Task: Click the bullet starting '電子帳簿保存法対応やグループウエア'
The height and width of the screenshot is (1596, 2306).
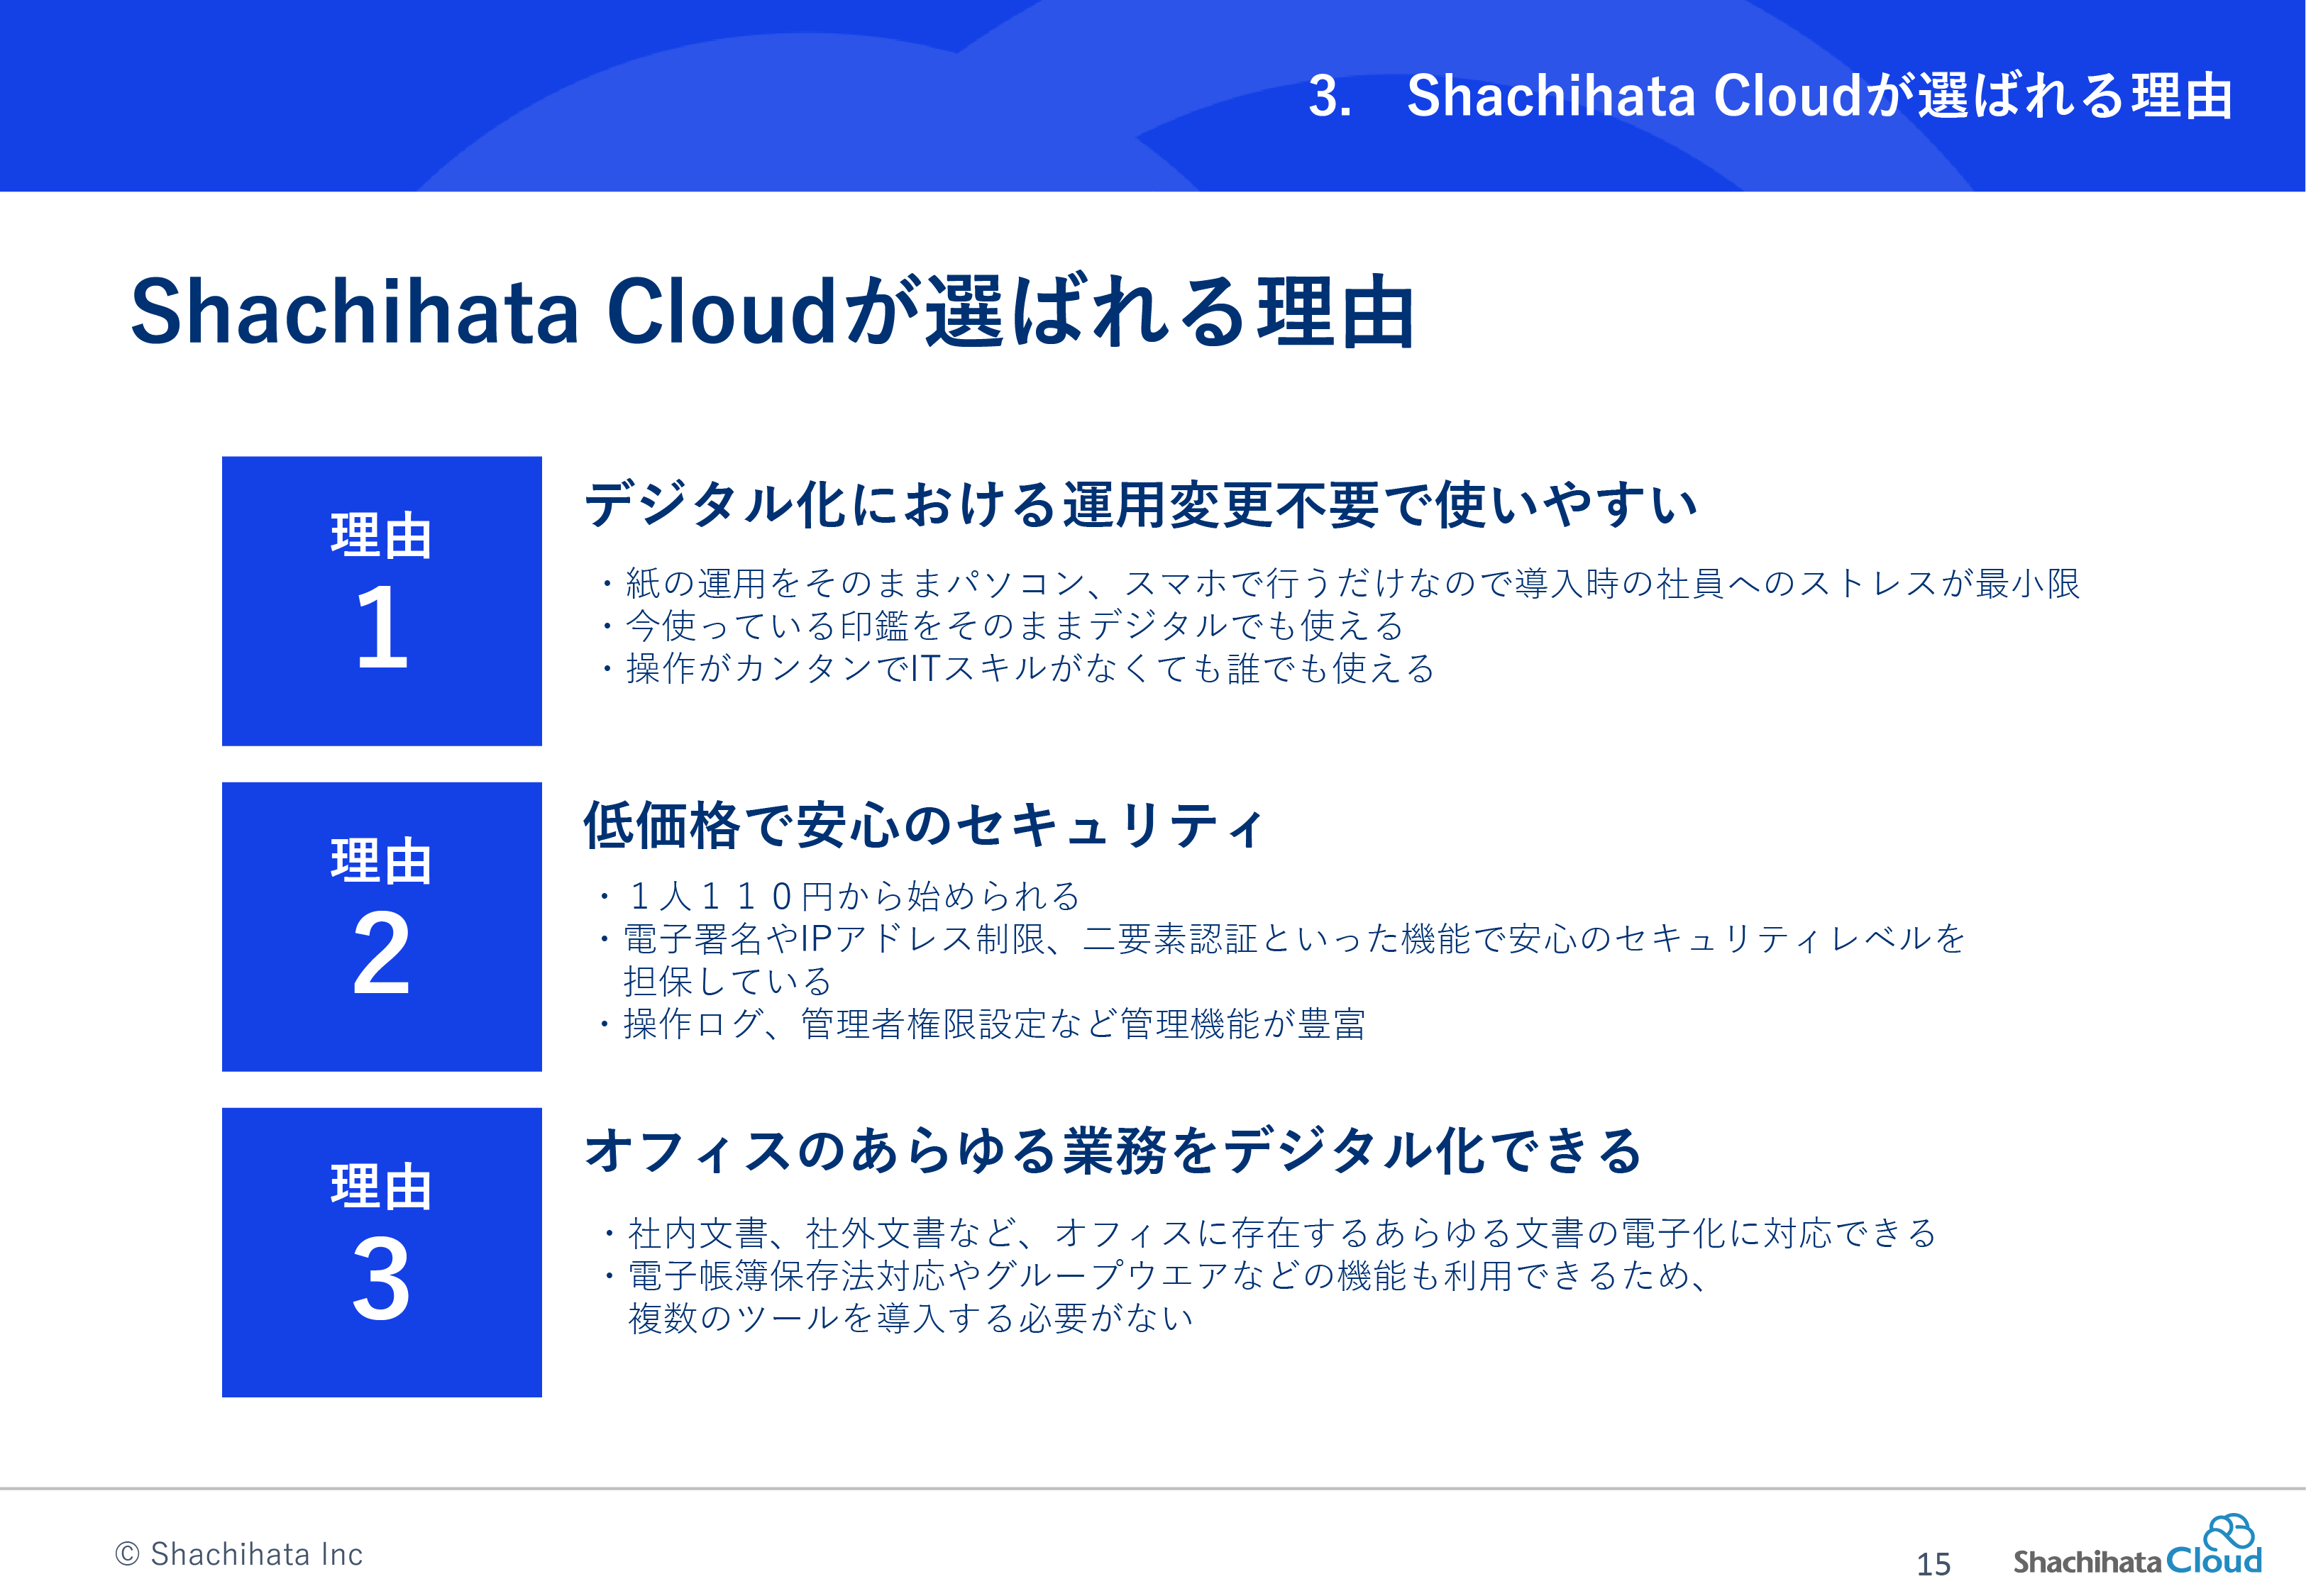Action: (1156, 1276)
